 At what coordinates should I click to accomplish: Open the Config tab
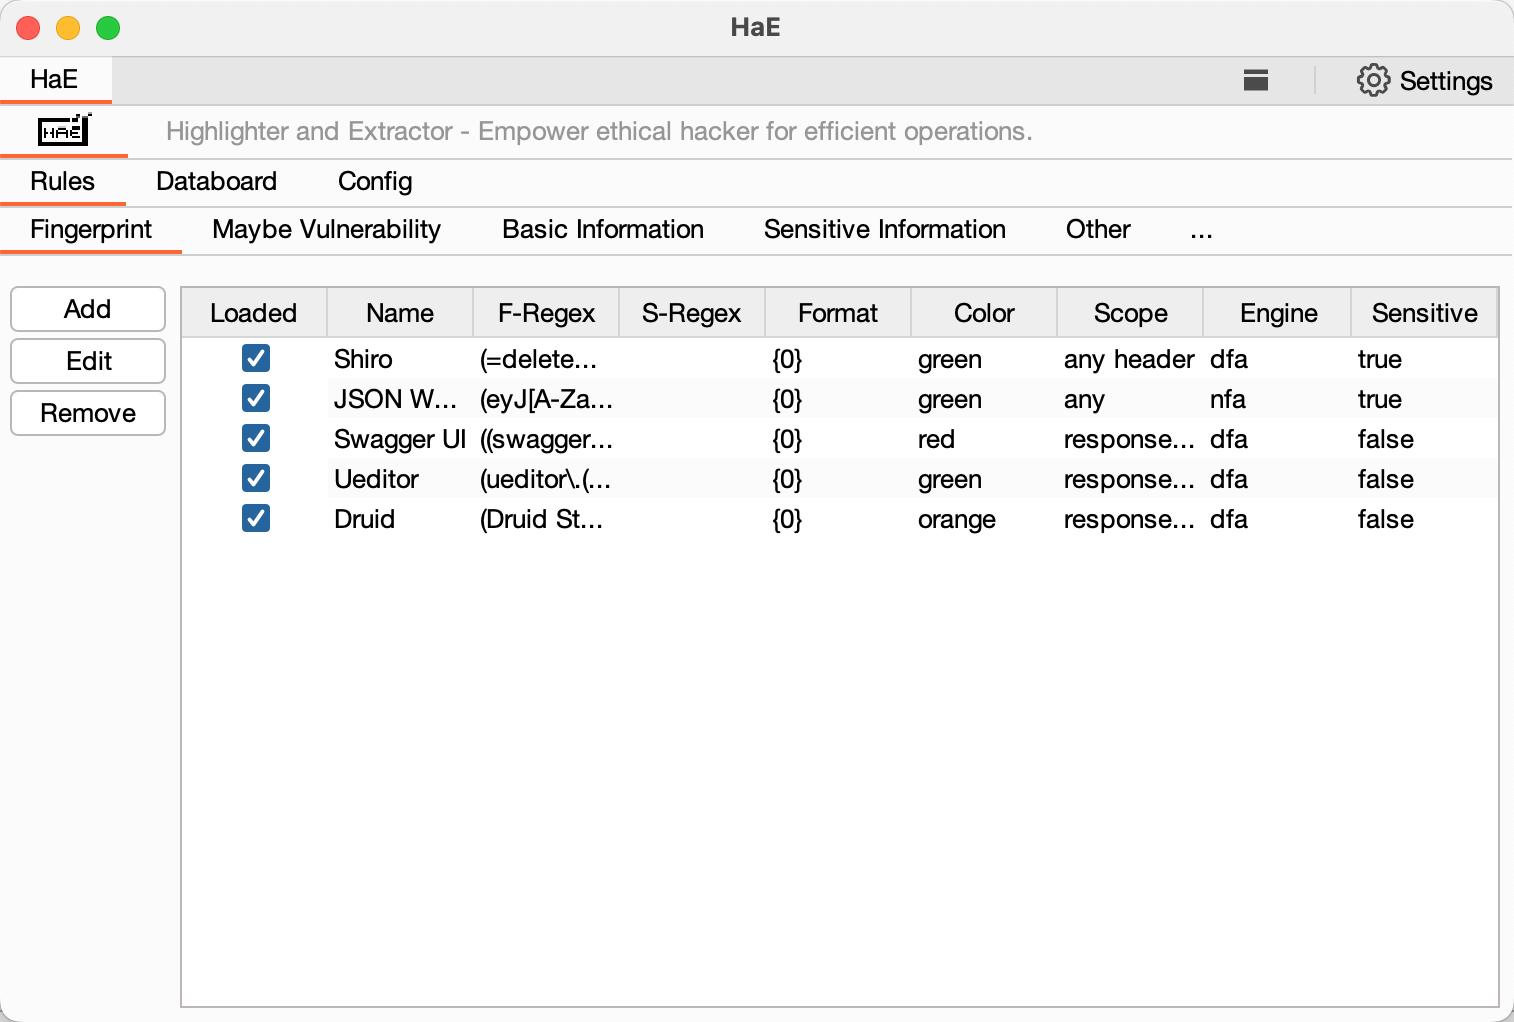click(x=375, y=182)
